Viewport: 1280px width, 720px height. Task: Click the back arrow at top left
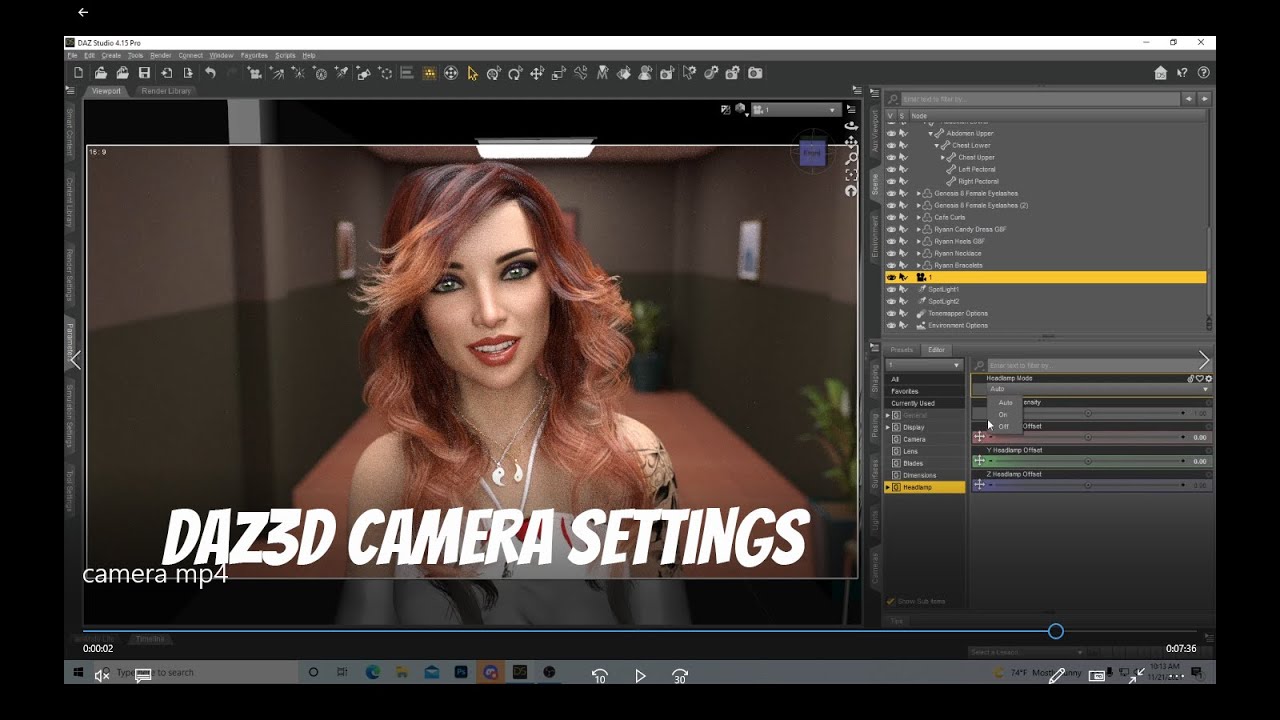[x=83, y=13]
